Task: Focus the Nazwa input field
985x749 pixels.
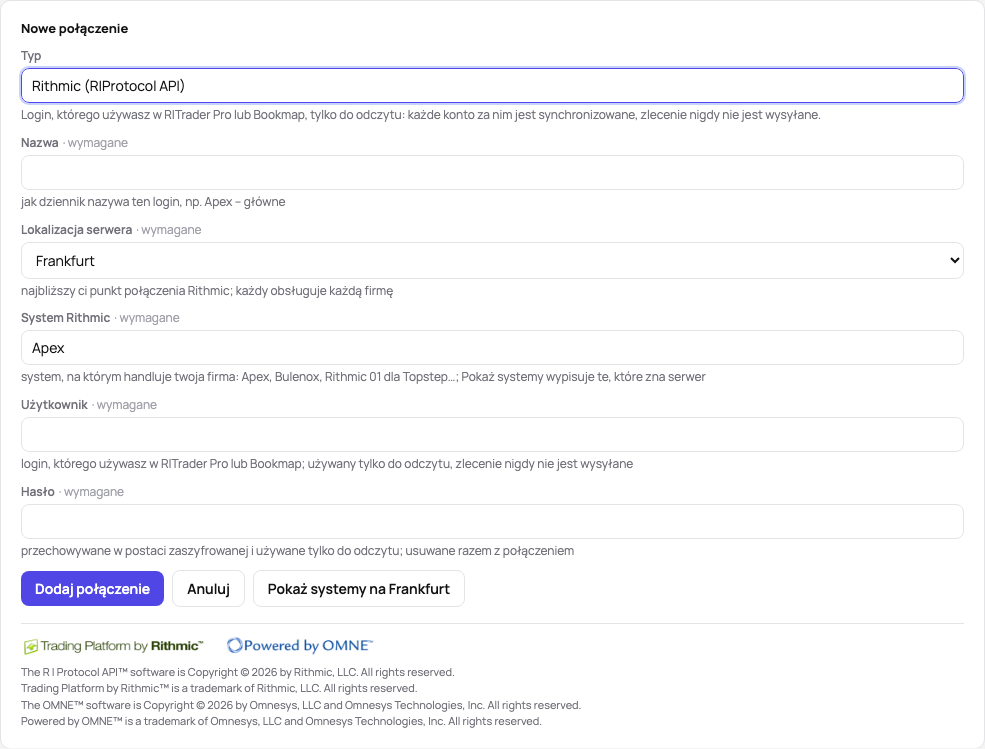Action: click(x=492, y=173)
